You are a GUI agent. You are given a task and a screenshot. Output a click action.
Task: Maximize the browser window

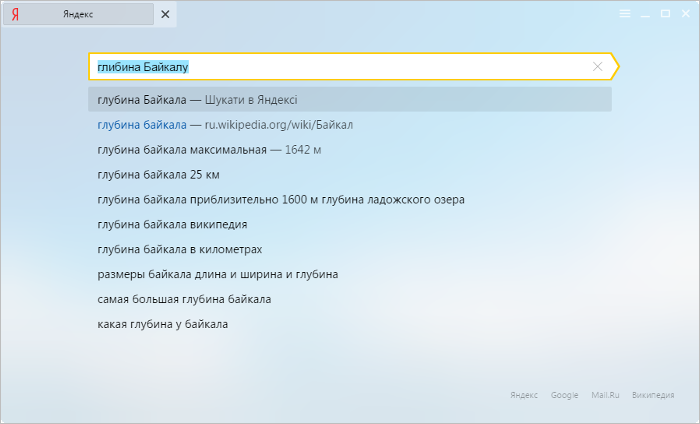(665, 14)
